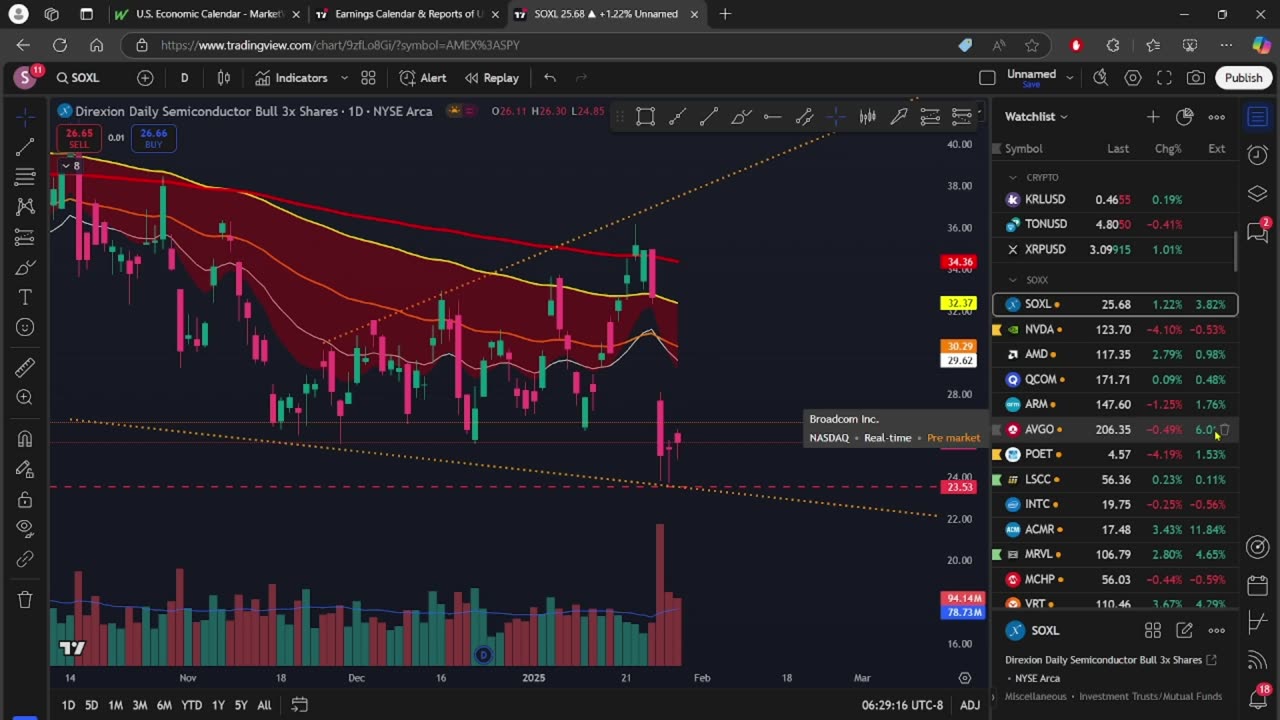
Task: Open watchlist advanced view pie icon
Action: click(1185, 117)
